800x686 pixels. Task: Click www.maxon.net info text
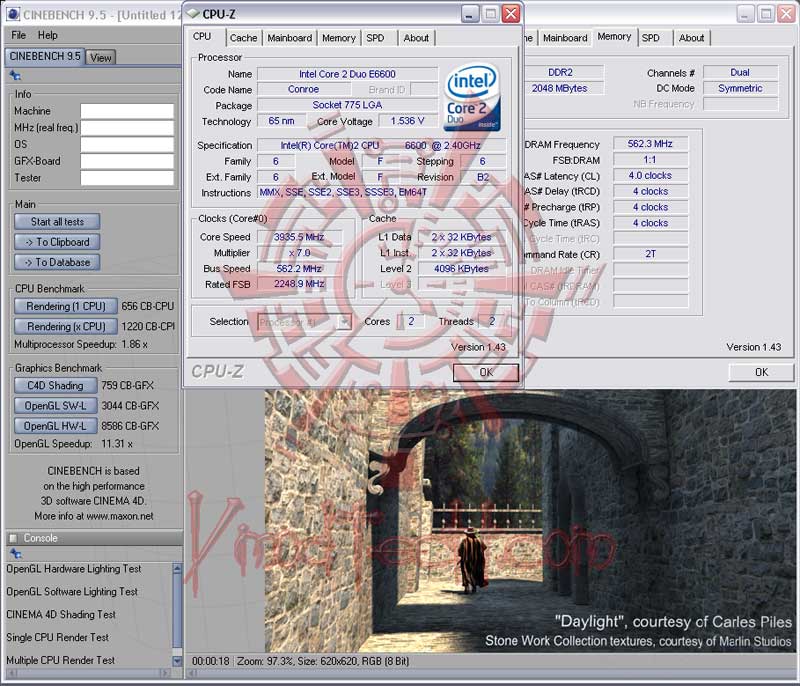coord(120,516)
